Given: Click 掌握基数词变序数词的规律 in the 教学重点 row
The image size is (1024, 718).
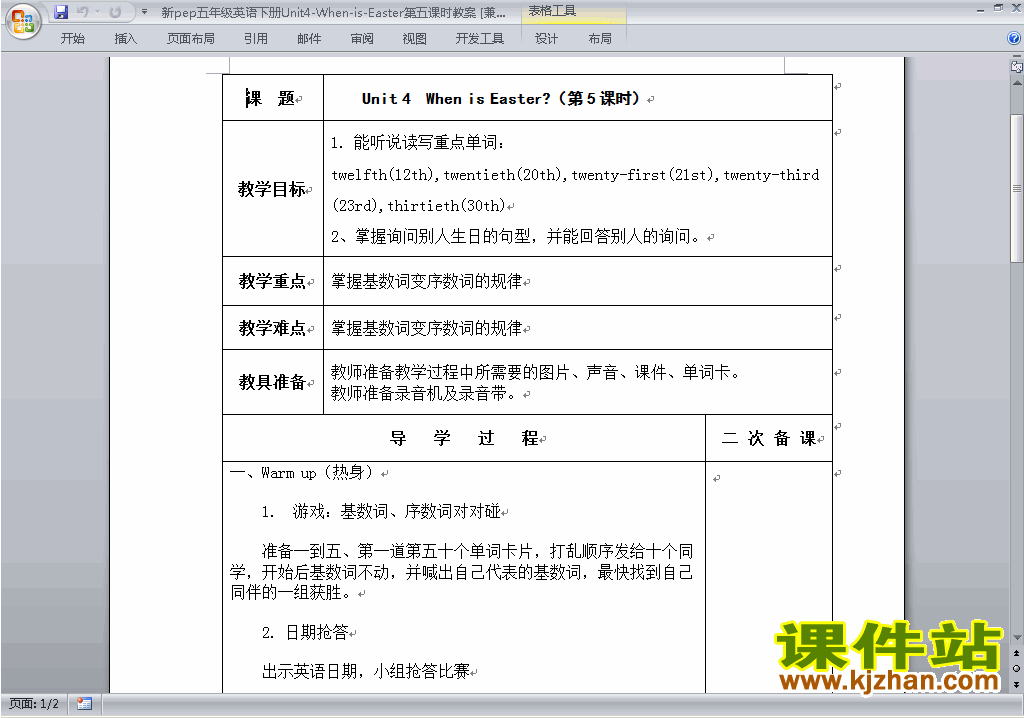Looking at the screenshot, I should (426, 282).
